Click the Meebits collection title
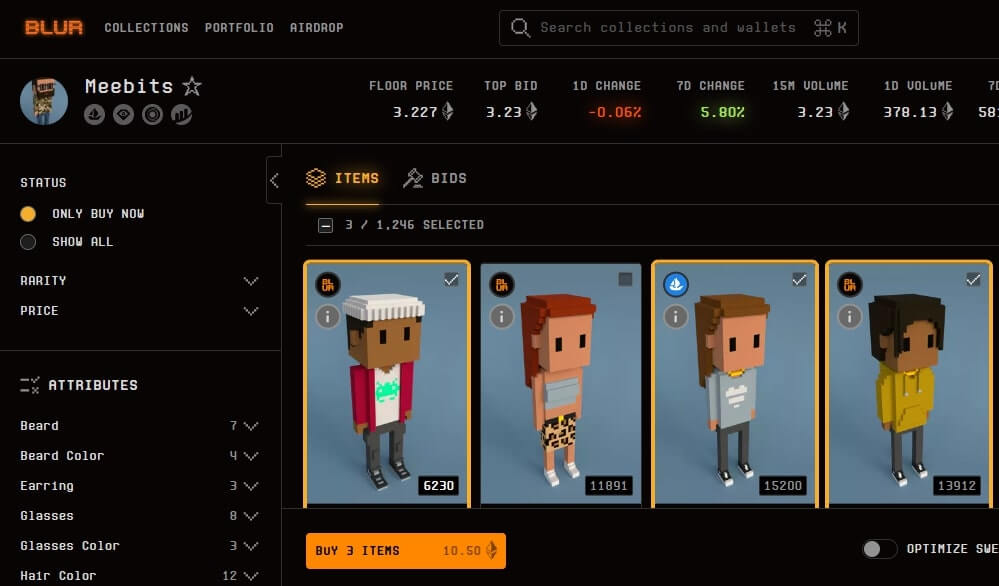This screenshot has height=586, width=999. 129,86
